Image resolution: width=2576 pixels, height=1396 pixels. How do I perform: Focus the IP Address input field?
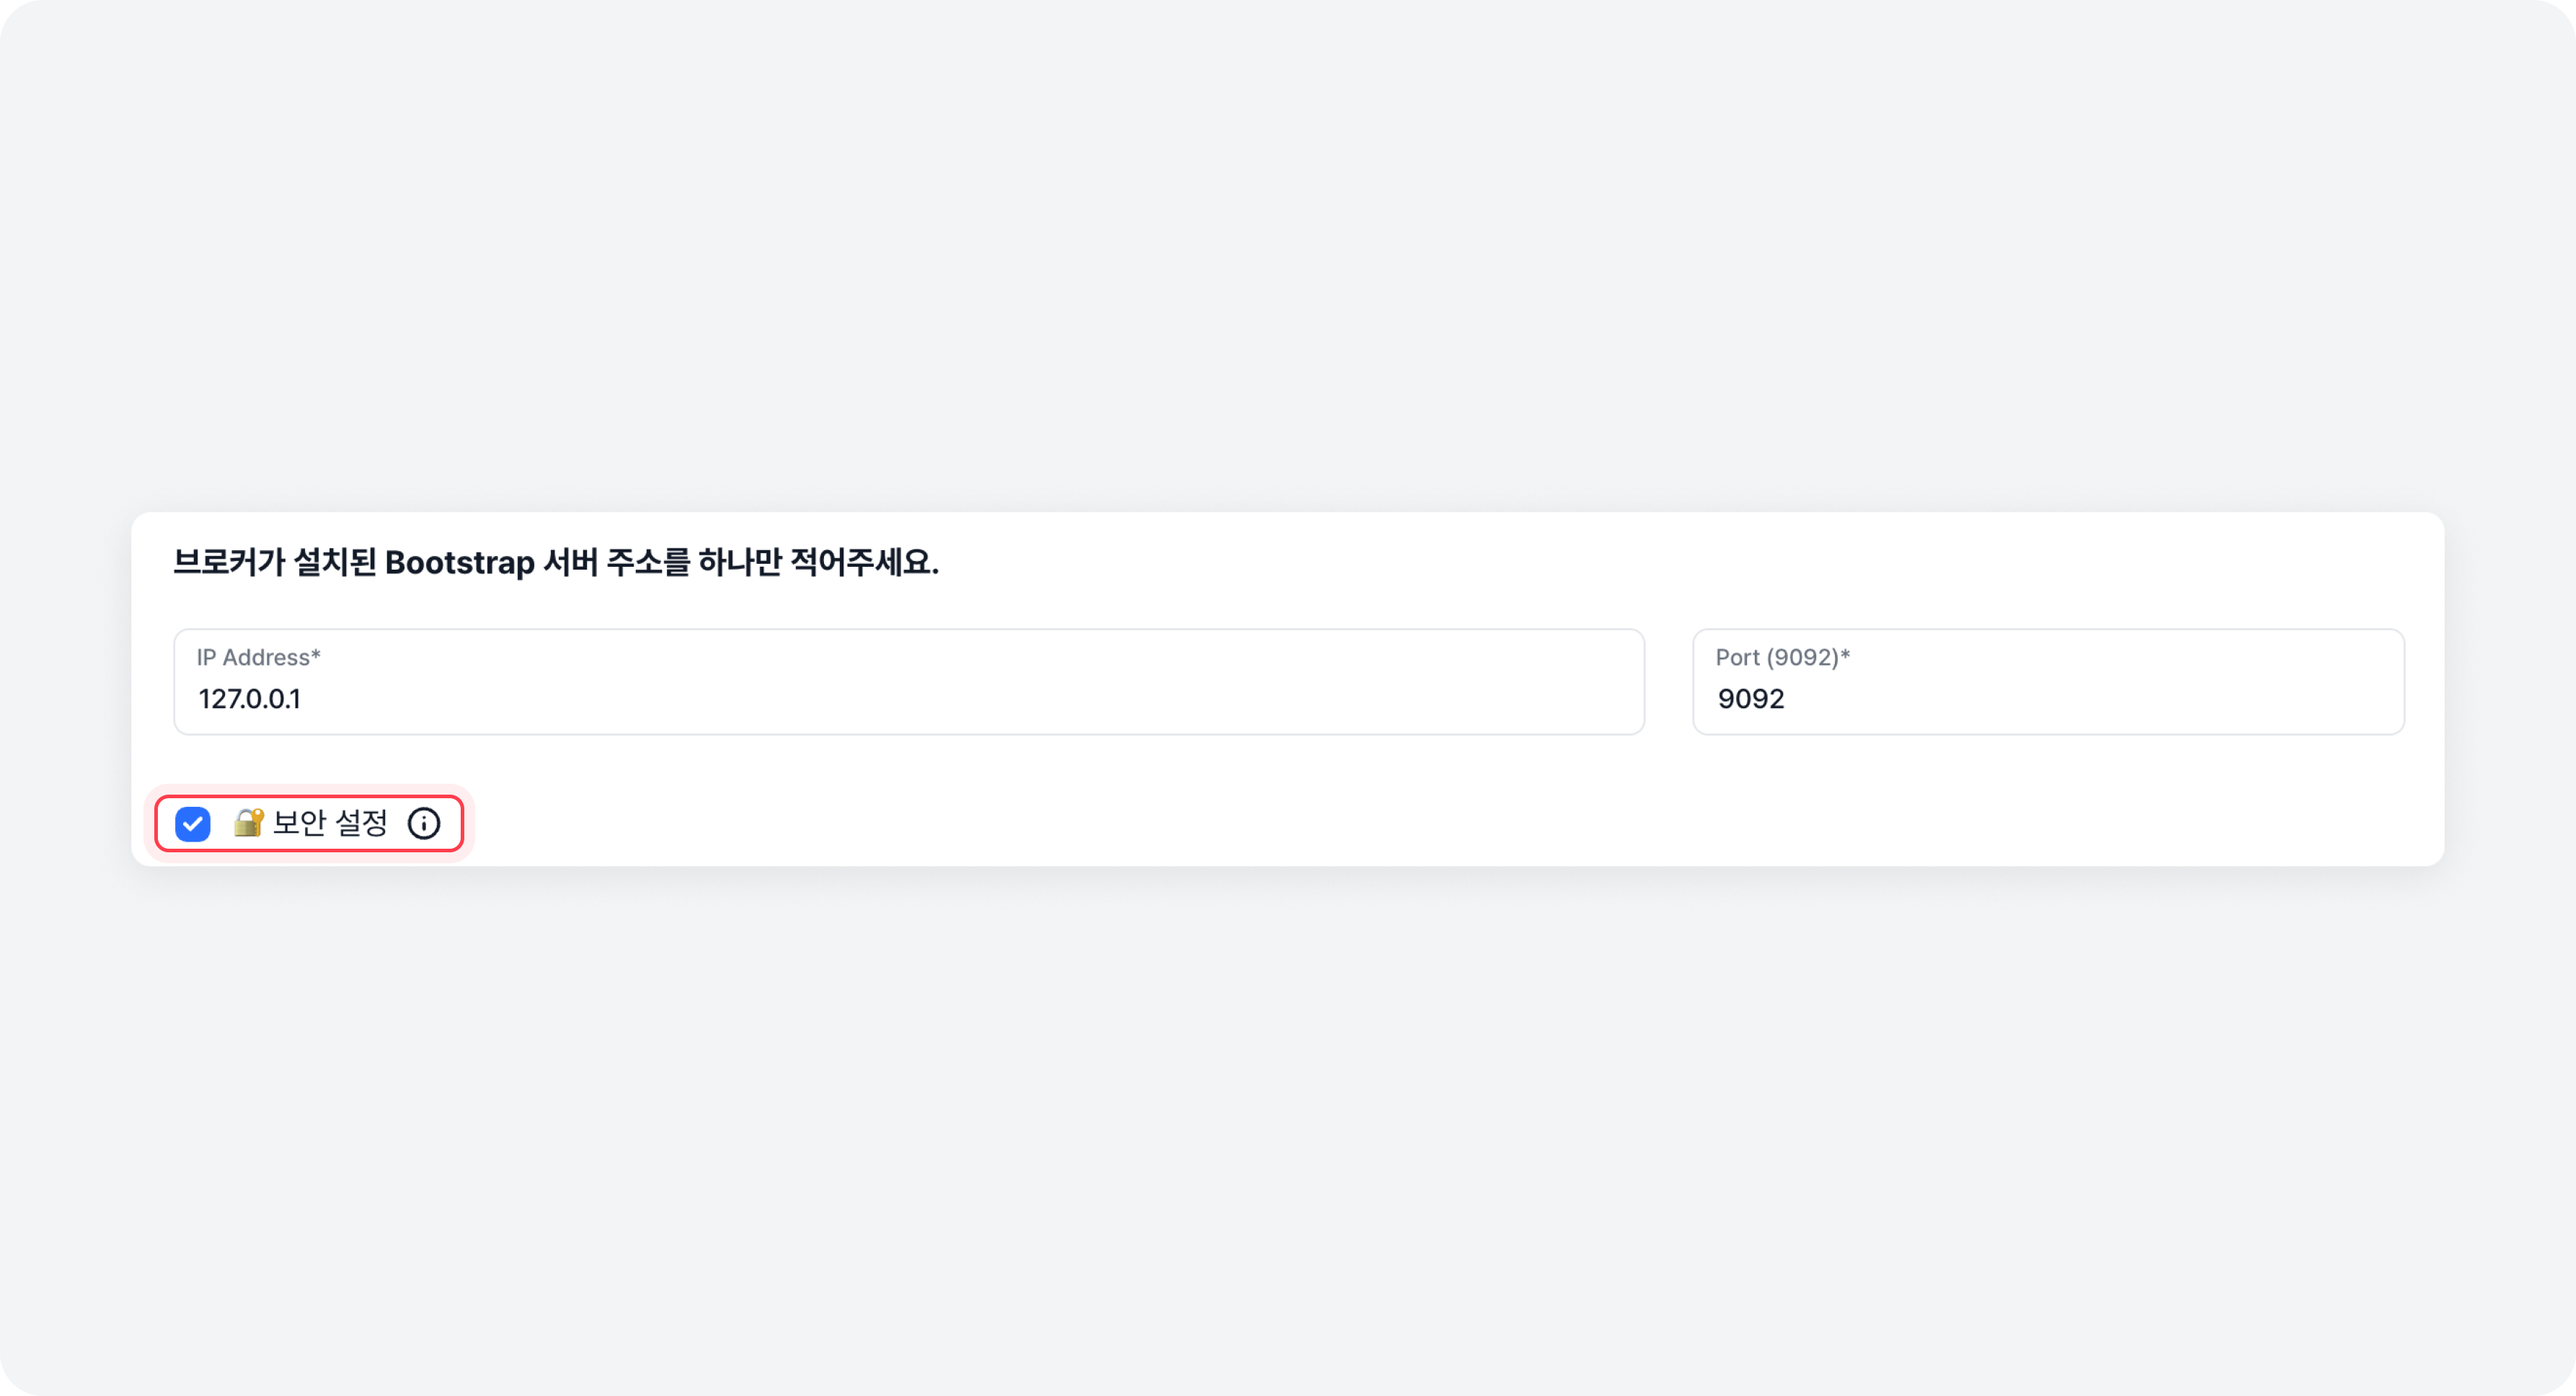[x=908, y=682]
